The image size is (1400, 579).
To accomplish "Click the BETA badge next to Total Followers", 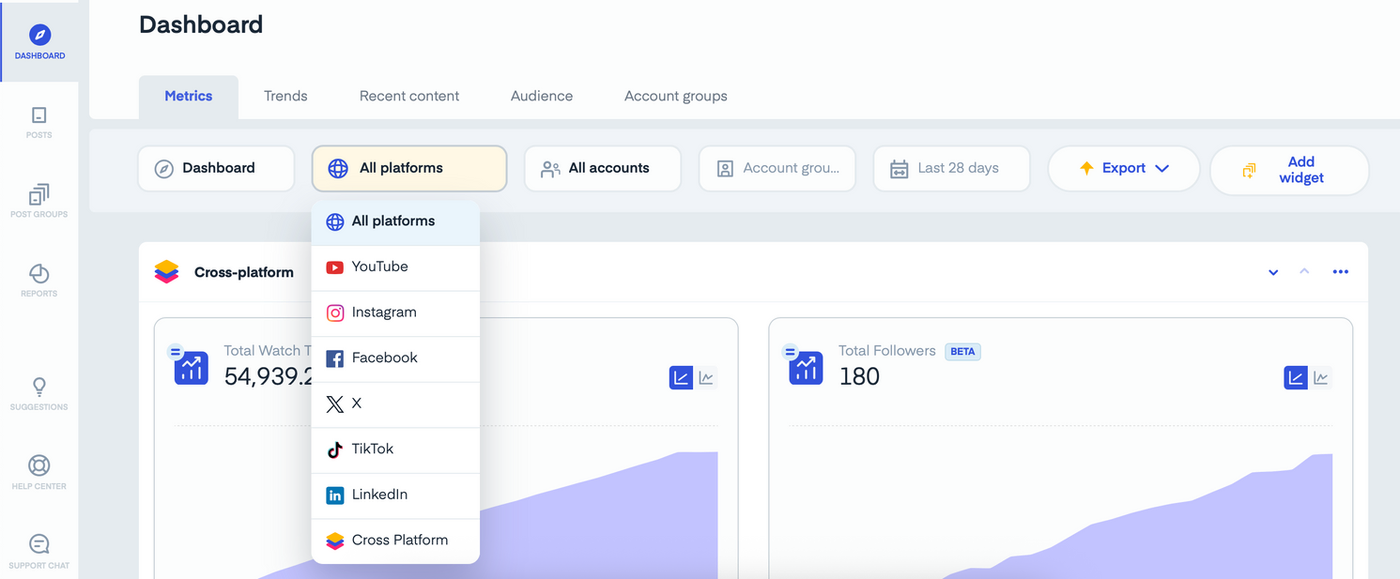I will [962, 351].
